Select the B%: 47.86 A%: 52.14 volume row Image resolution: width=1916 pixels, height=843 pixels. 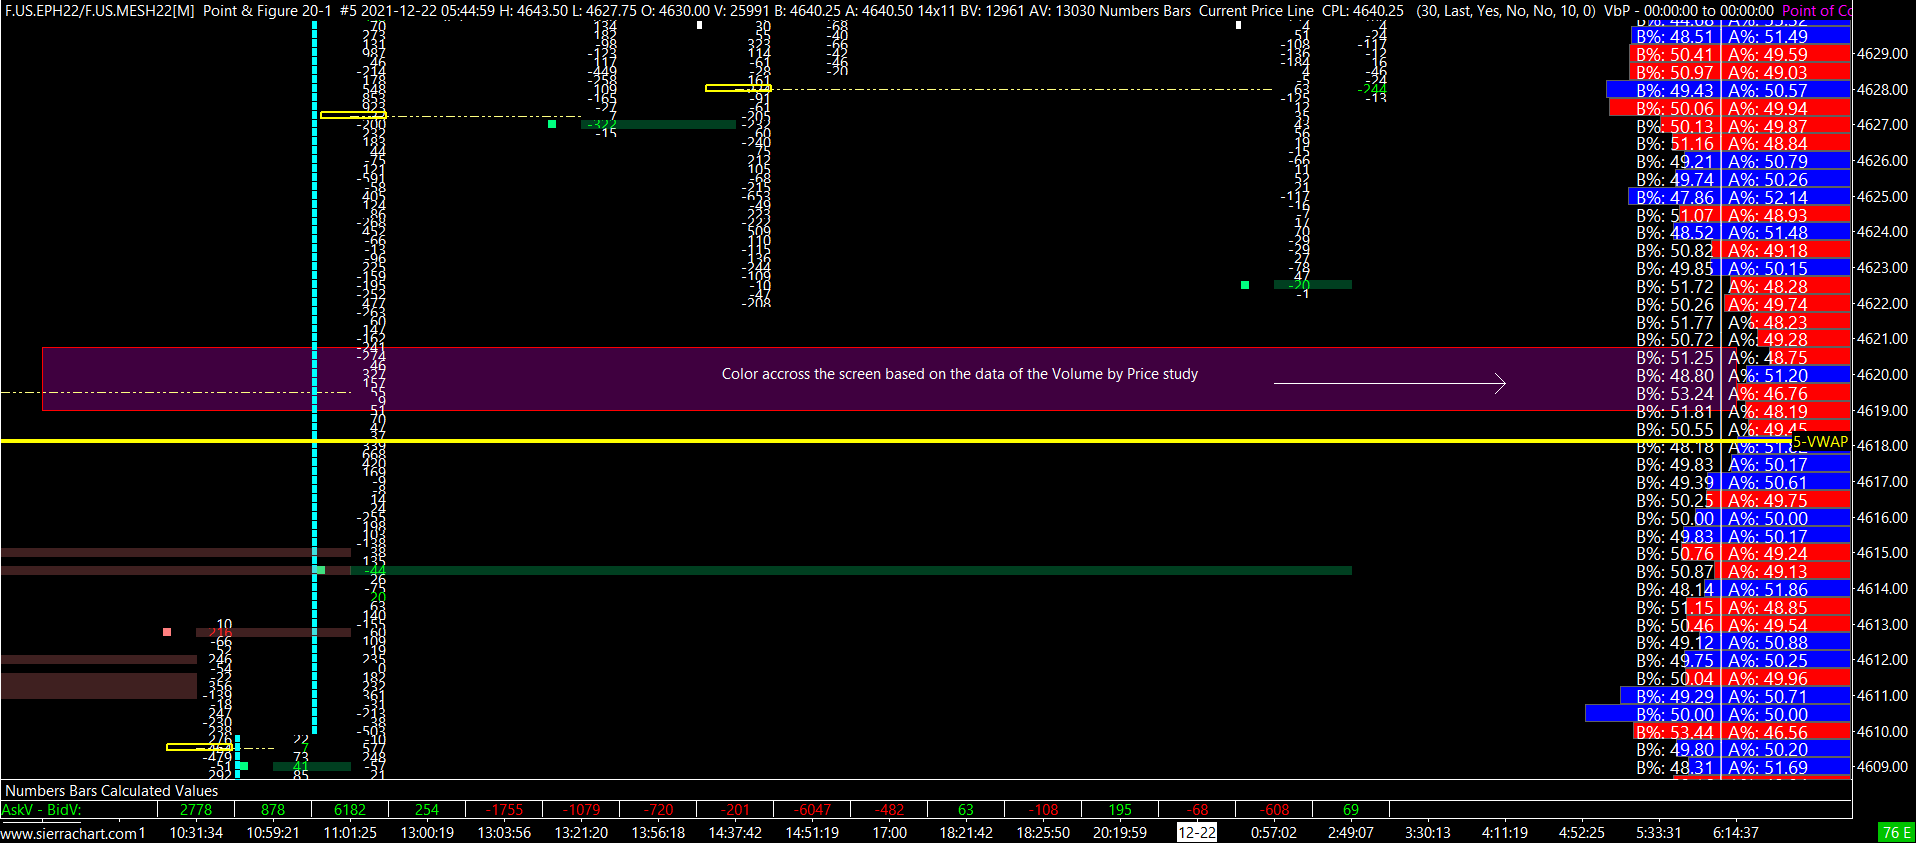coord(1740,198)
